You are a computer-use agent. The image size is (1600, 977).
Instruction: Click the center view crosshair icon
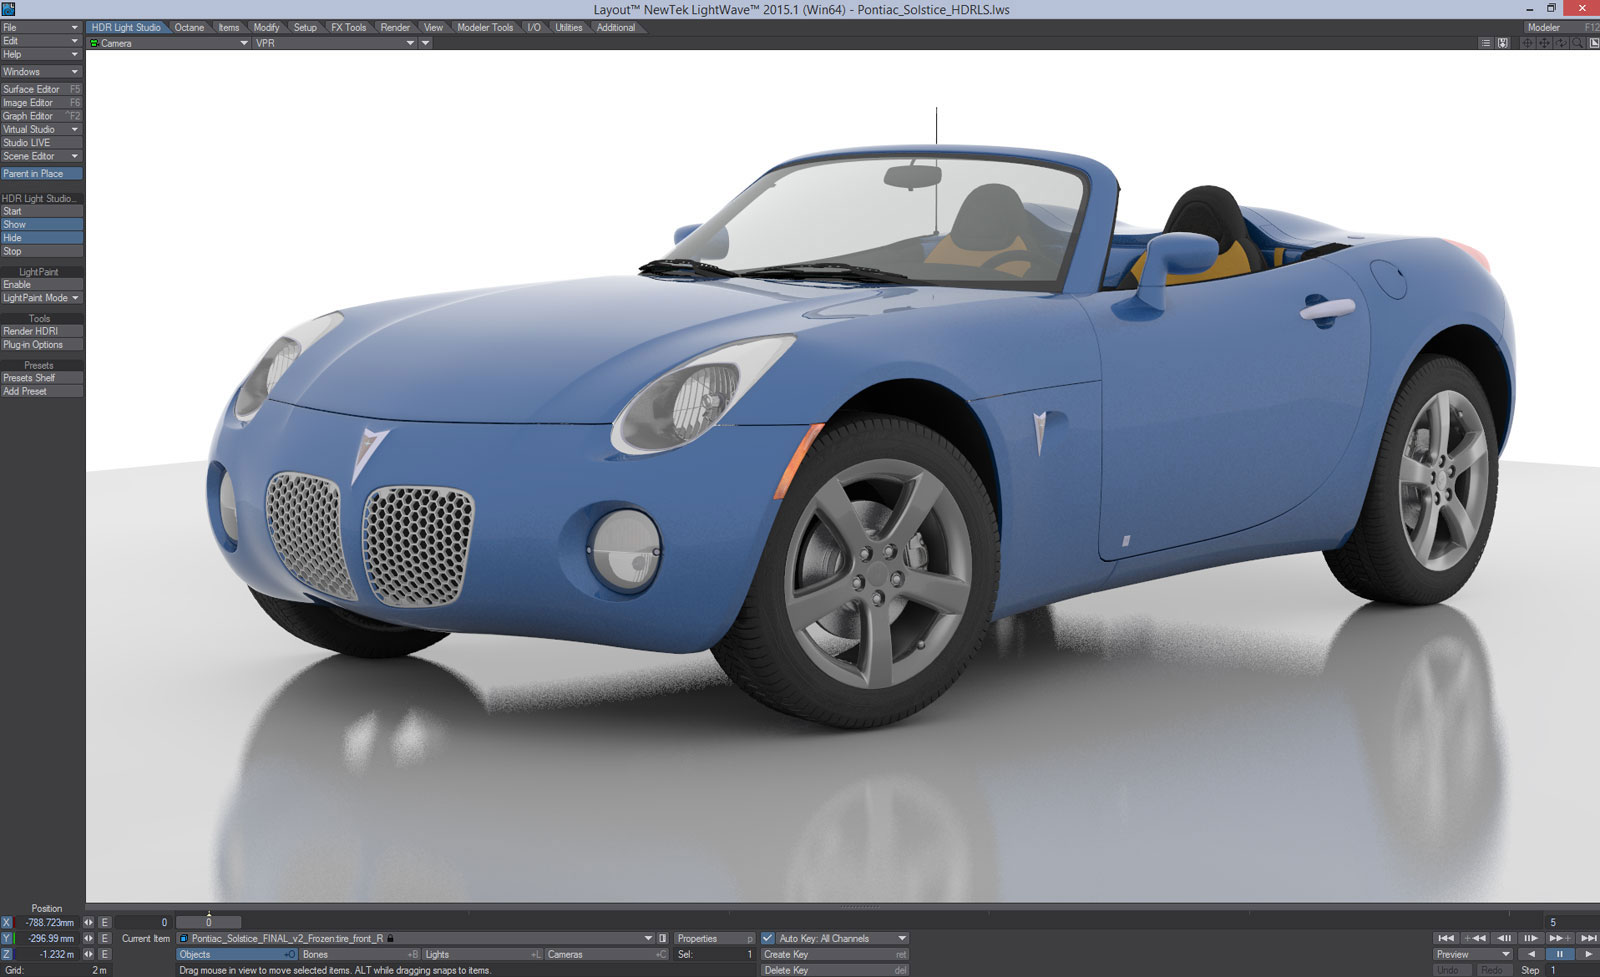click(1527, 43)
